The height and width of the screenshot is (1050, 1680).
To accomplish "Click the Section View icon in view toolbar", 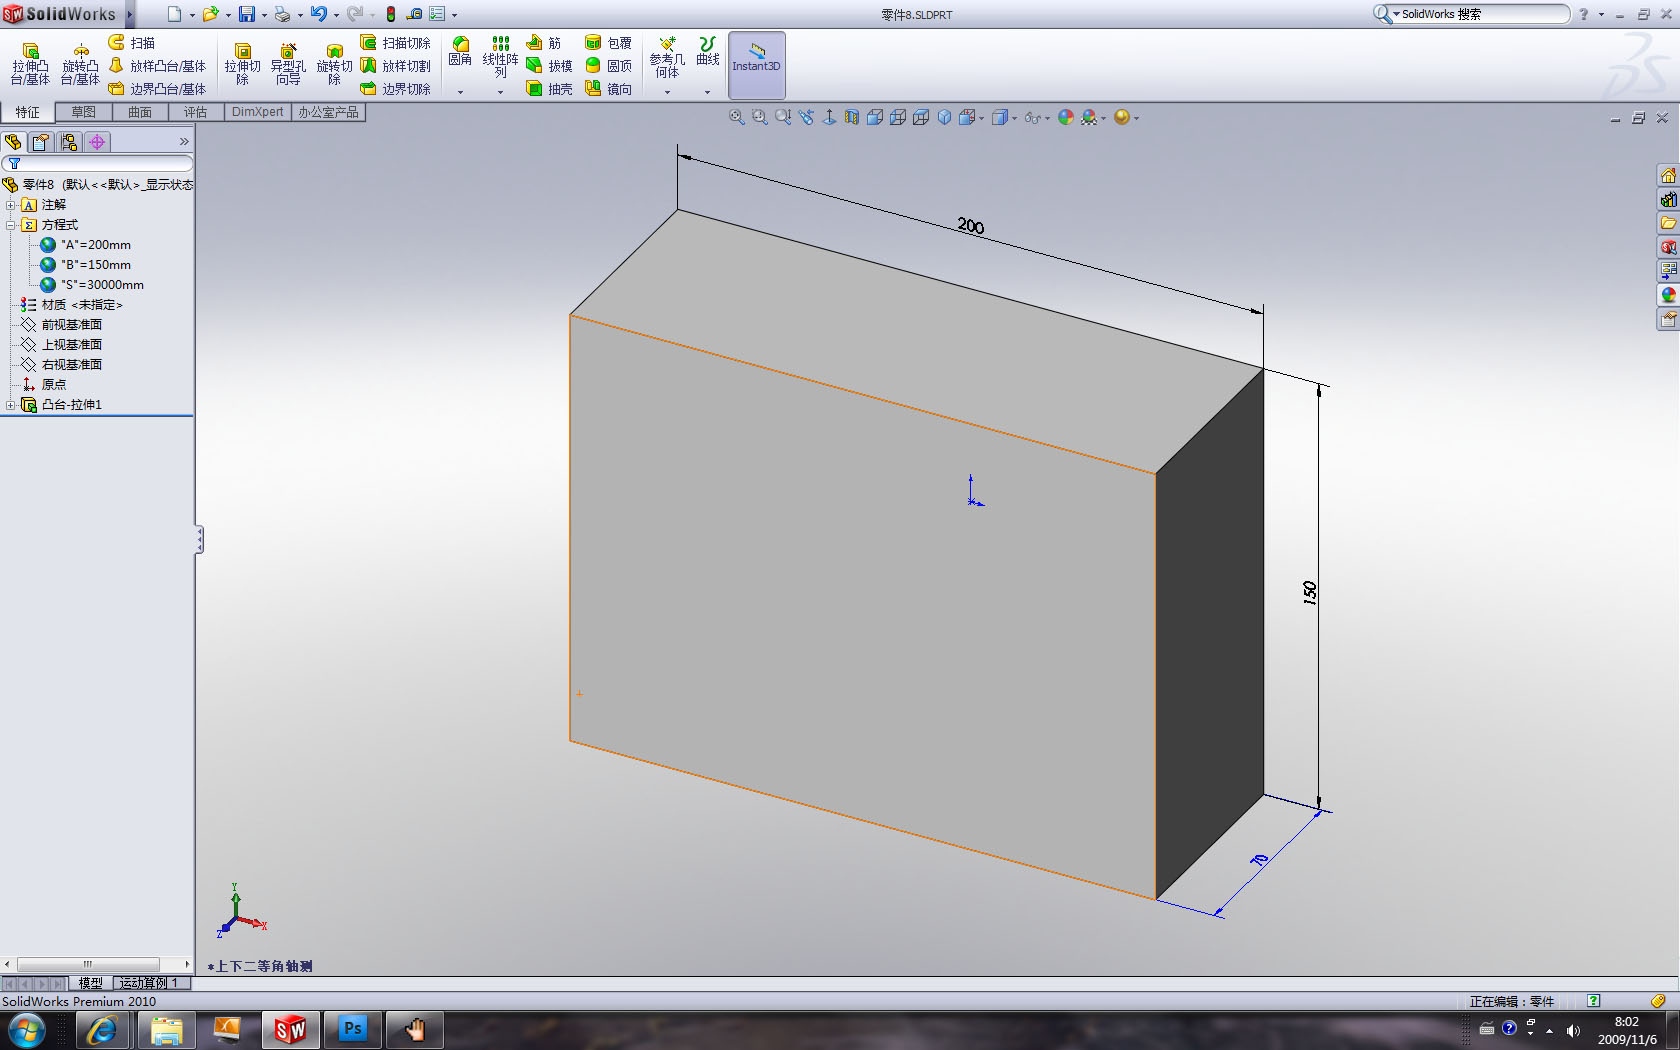I will coord(852,117).
